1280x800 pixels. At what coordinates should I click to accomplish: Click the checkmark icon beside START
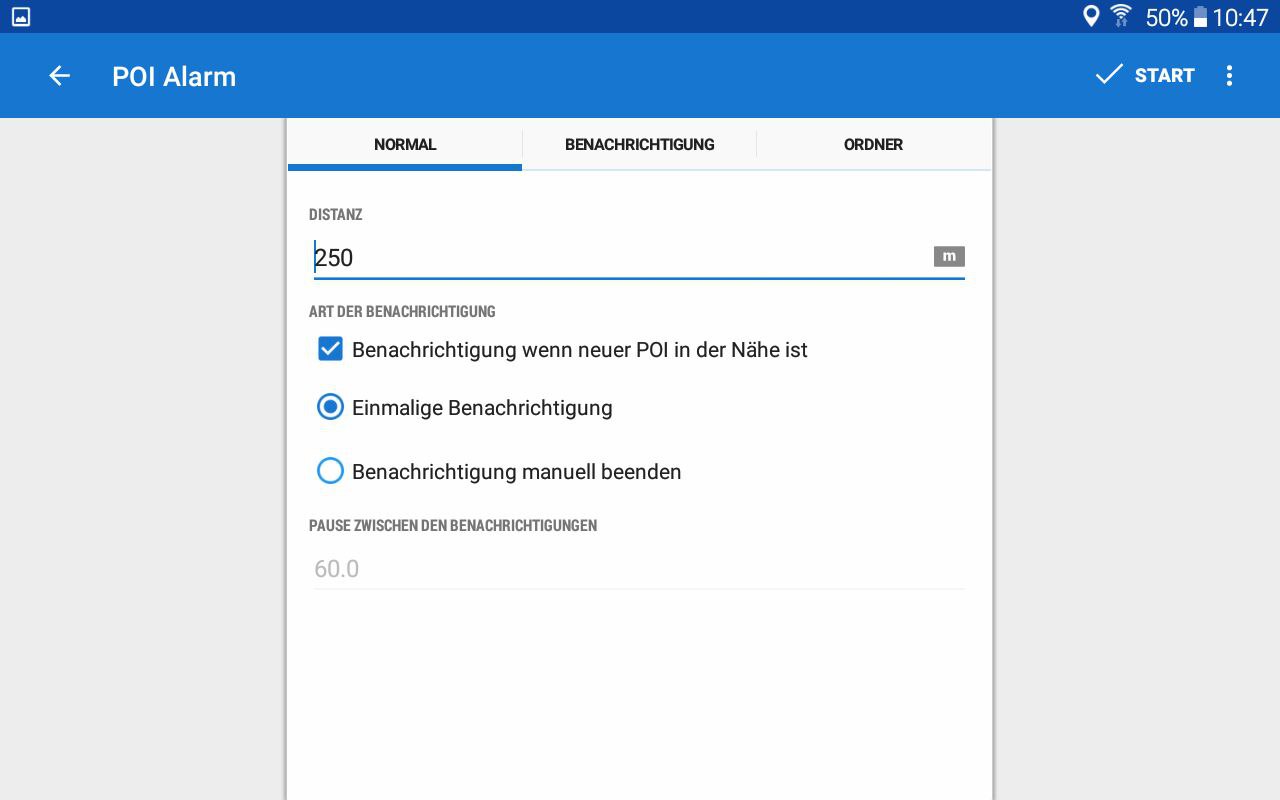1109,75
